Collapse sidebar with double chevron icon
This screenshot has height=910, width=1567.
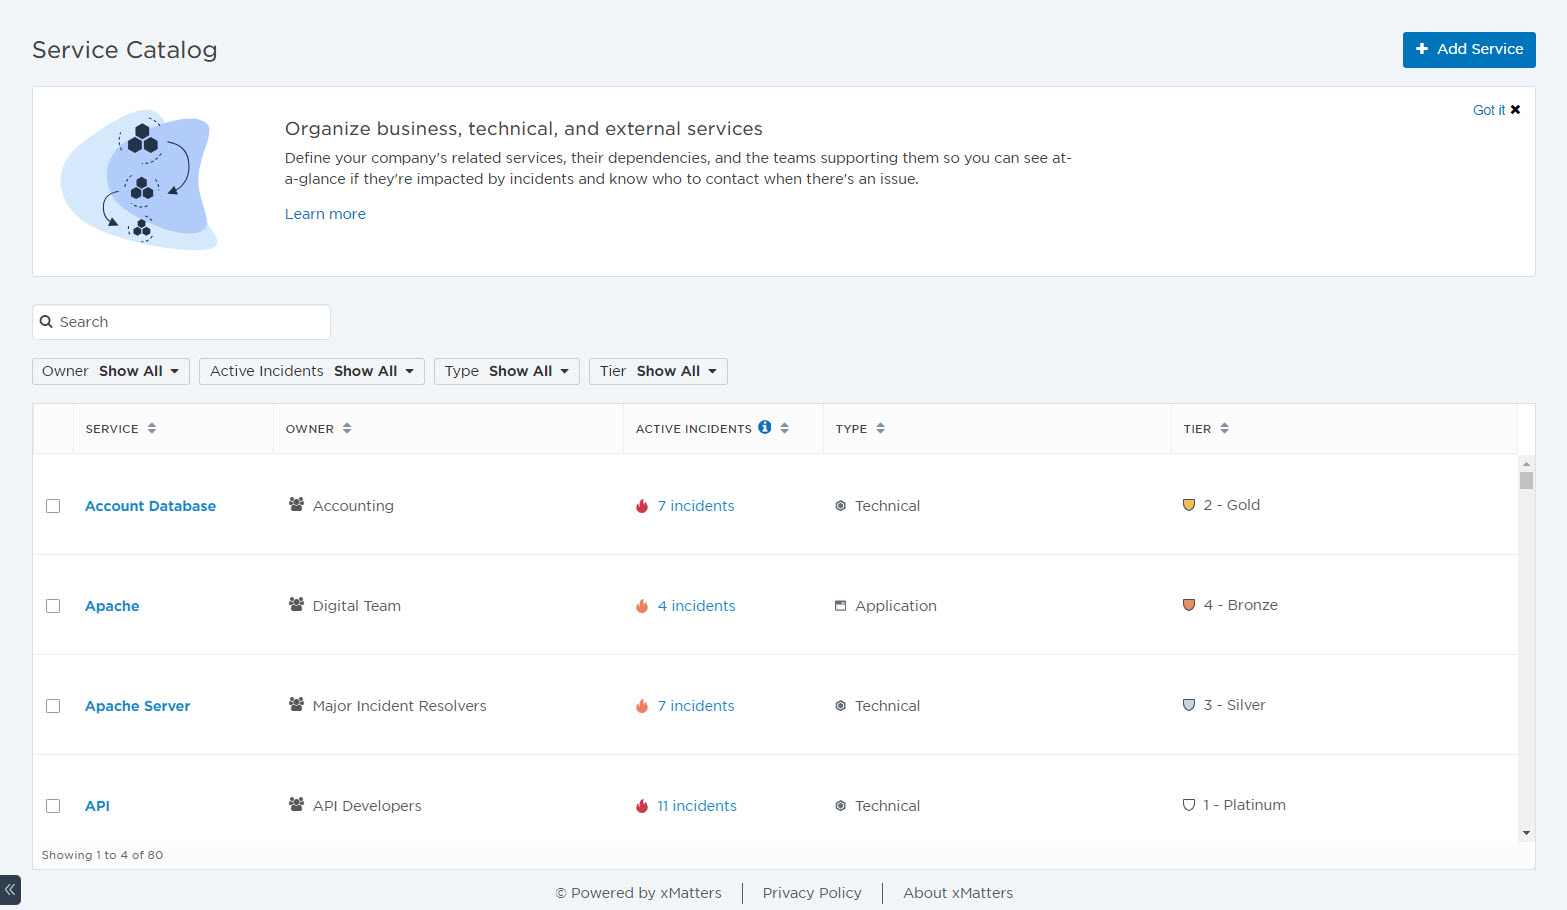10,889
